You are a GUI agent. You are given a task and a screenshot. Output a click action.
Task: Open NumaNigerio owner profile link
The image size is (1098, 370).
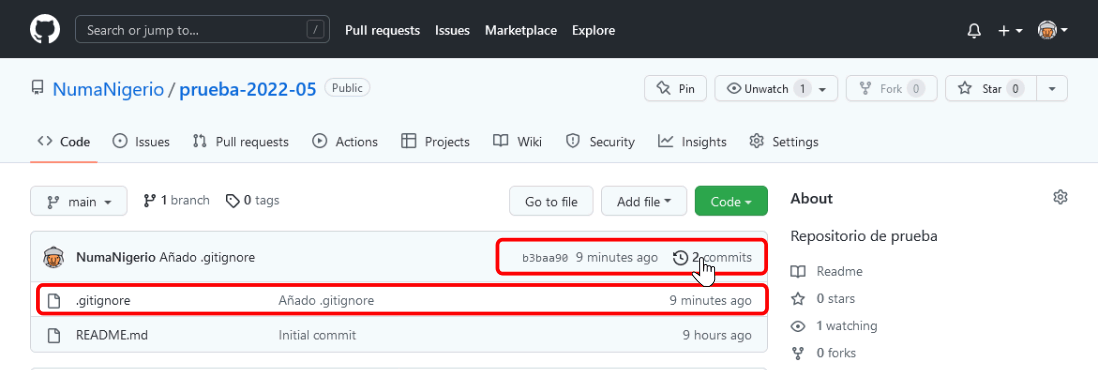(109, 89)
